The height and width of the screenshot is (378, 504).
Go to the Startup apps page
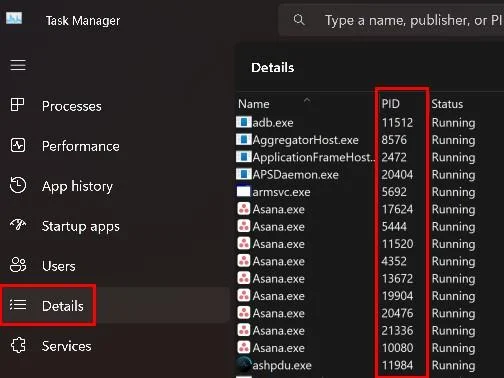coord(81,227)
